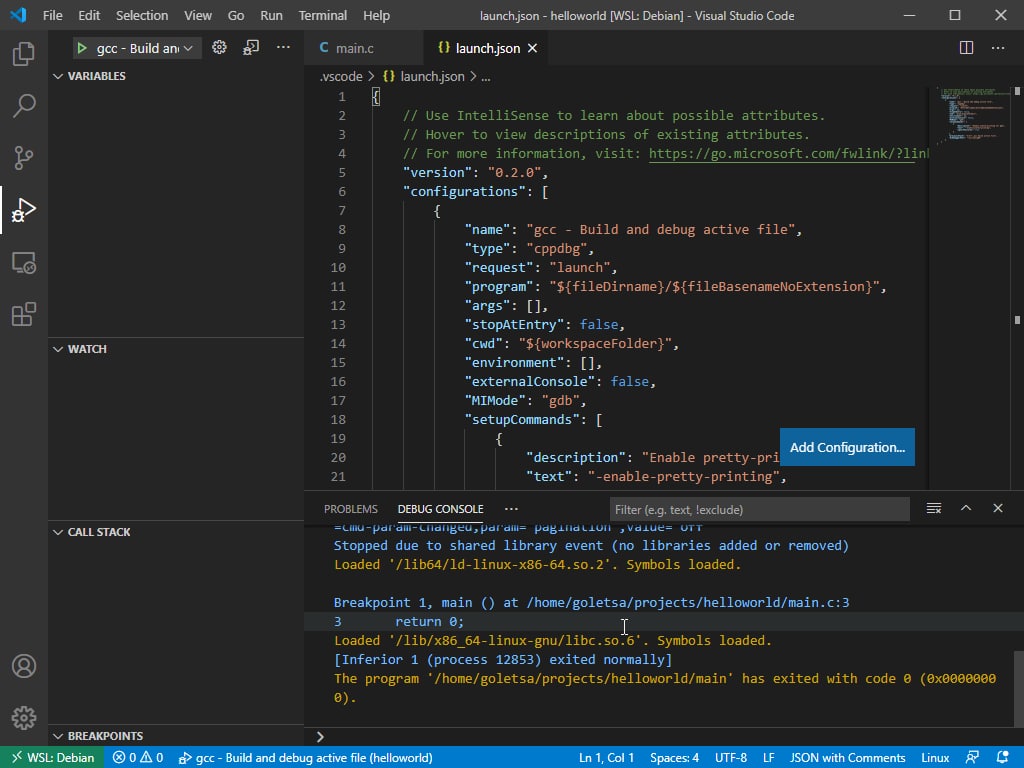
Task: Open the Terminal menu
Action: pos(323,15)
